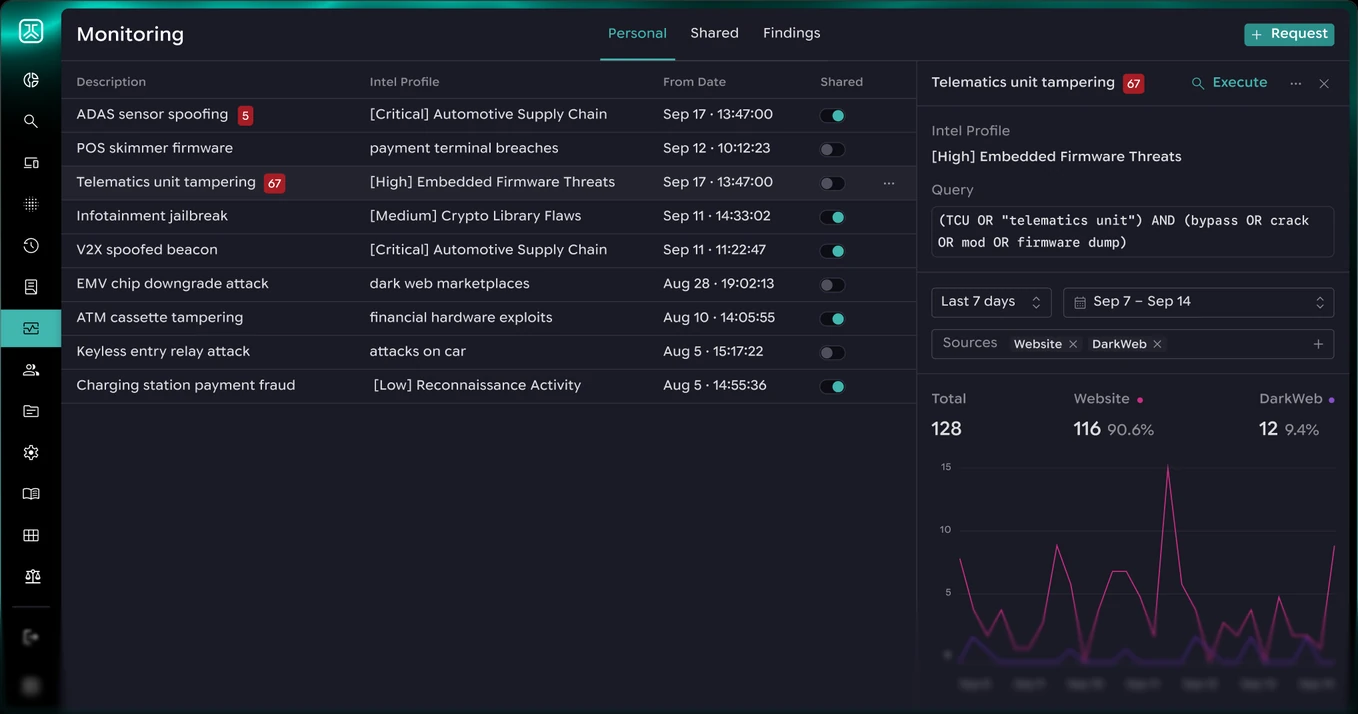Select the POS skimmer firmware row

click(489, 149)
